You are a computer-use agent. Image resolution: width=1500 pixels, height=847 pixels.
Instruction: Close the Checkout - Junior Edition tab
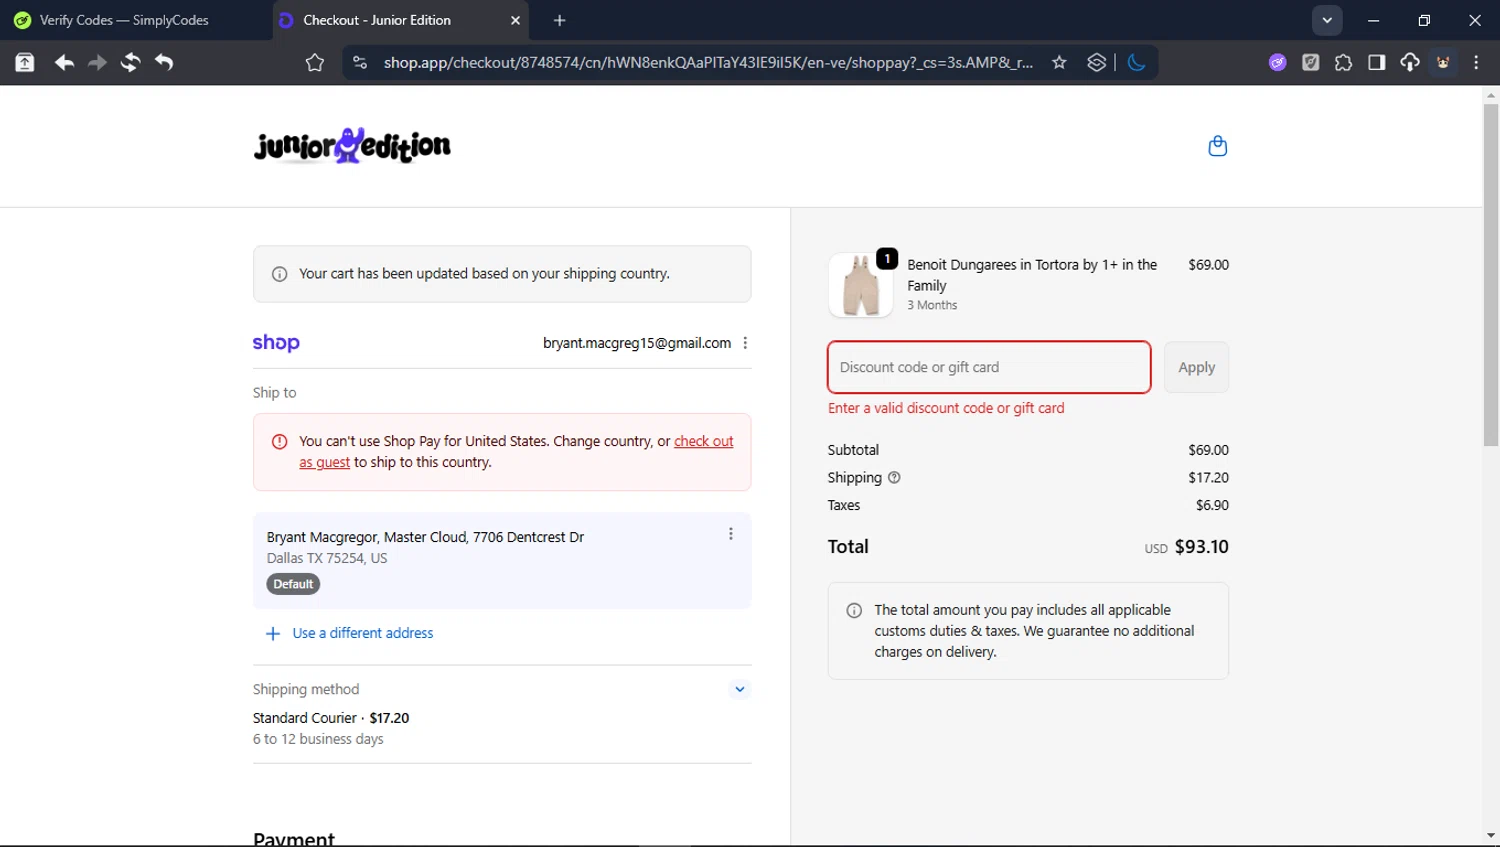pos(515,20)
